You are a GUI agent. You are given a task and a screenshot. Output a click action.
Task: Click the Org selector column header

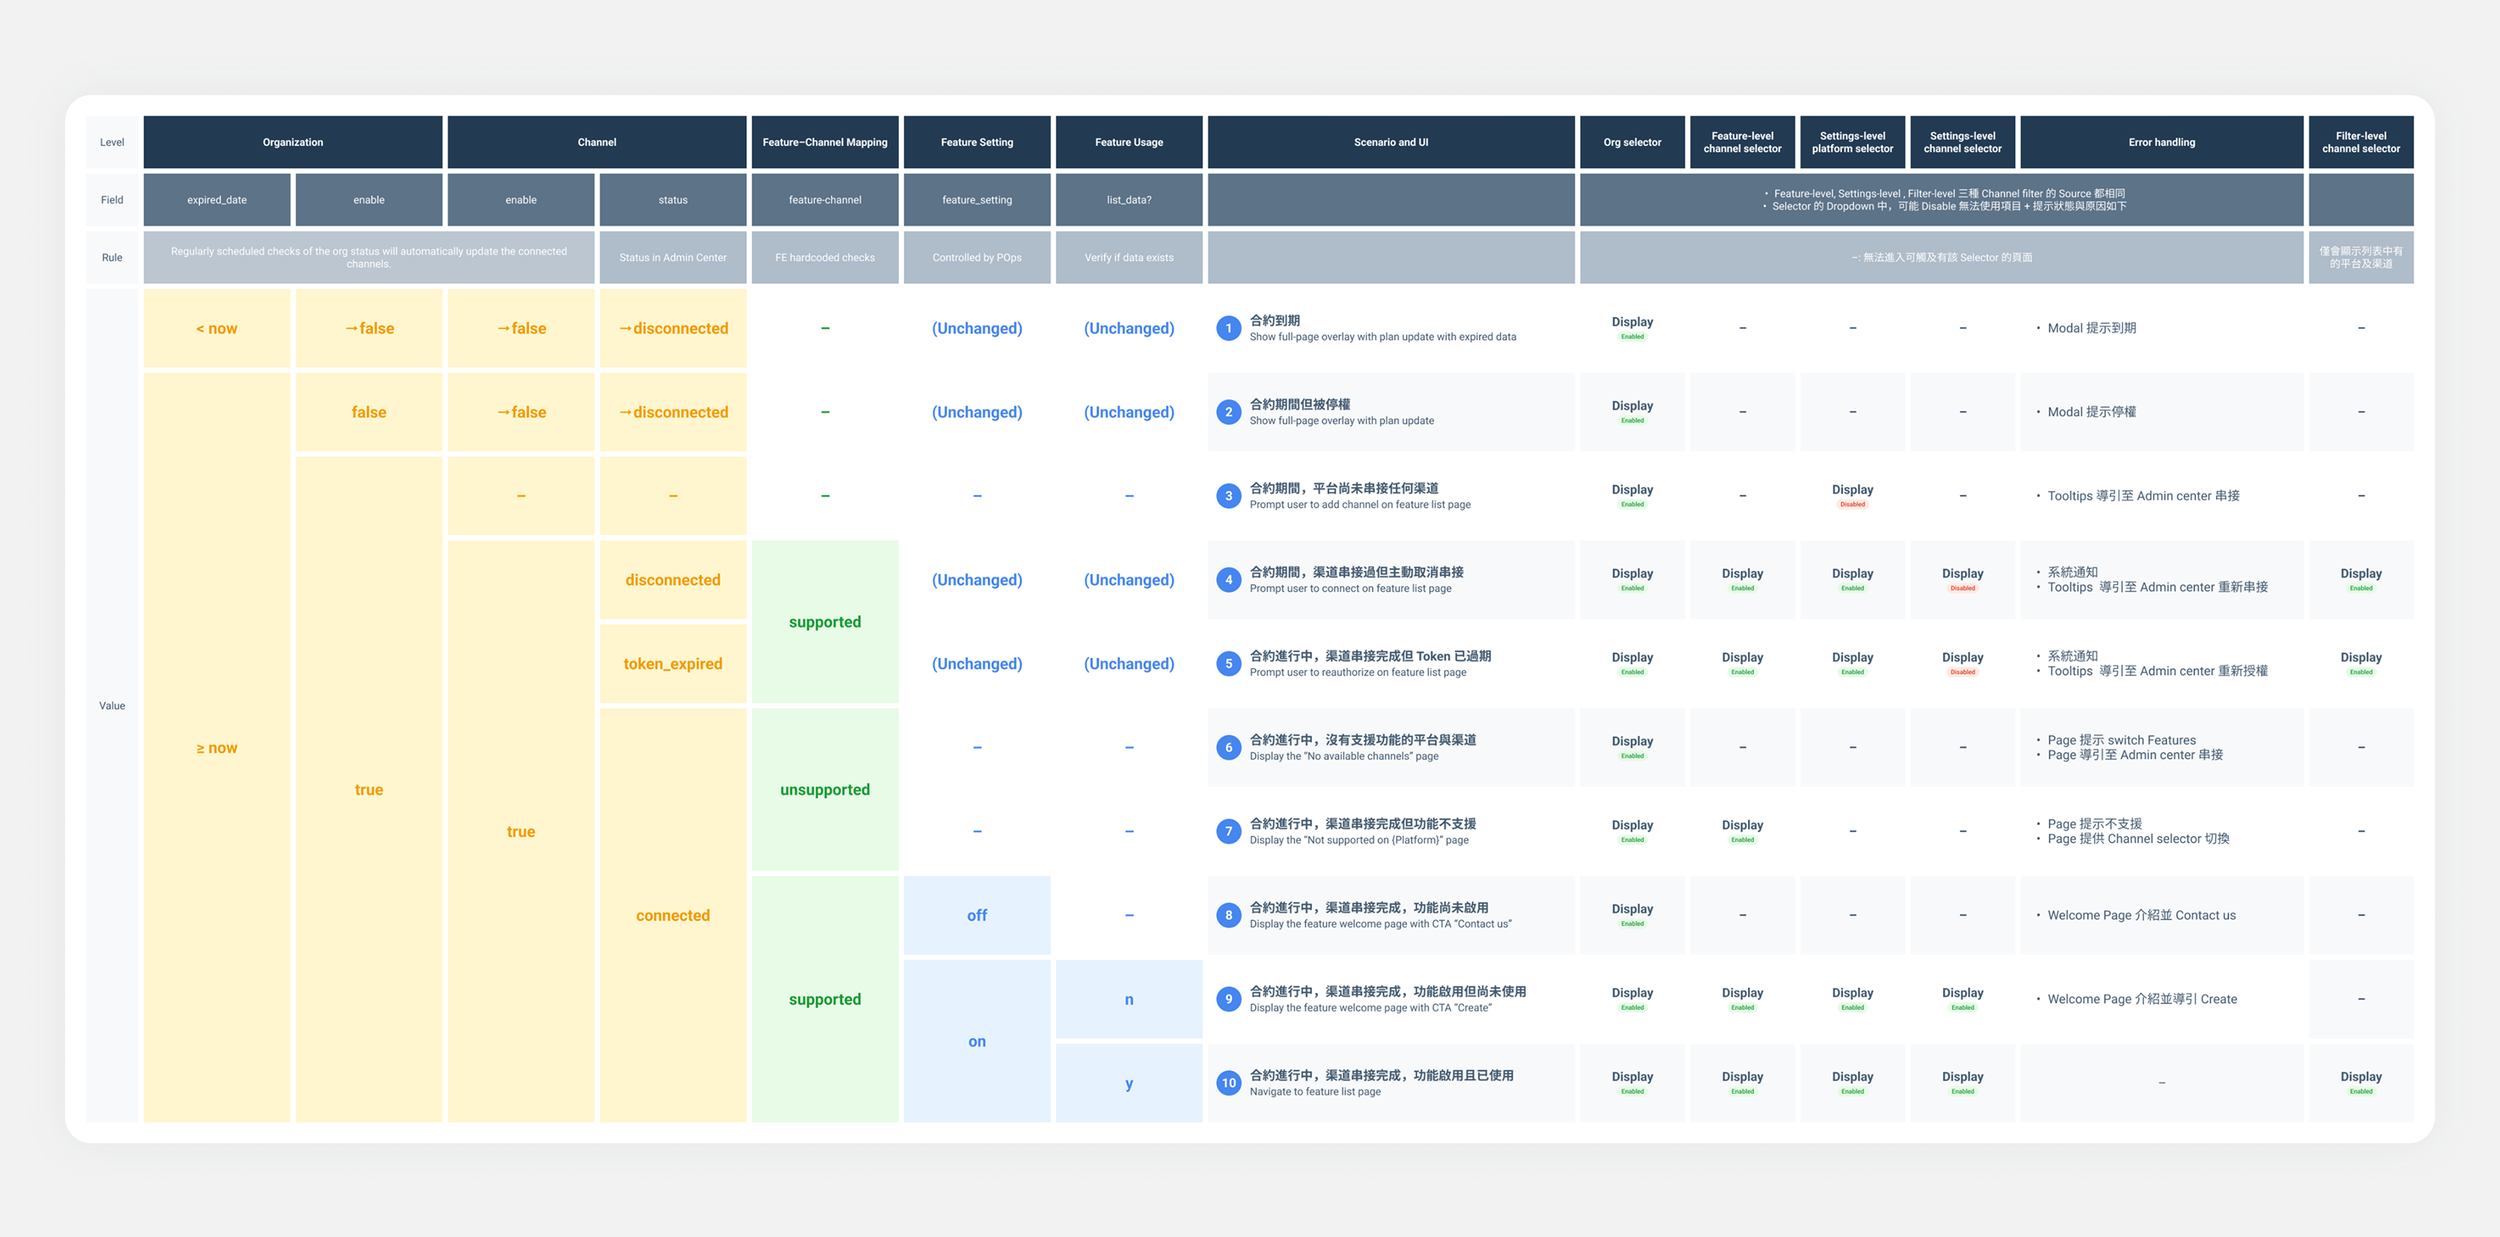click(x=1632, y=142)
